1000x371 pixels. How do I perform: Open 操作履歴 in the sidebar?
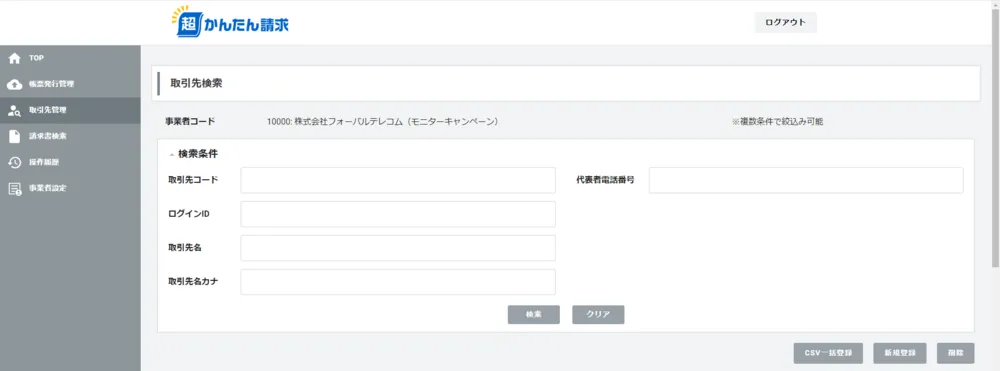tap(70, 163)
